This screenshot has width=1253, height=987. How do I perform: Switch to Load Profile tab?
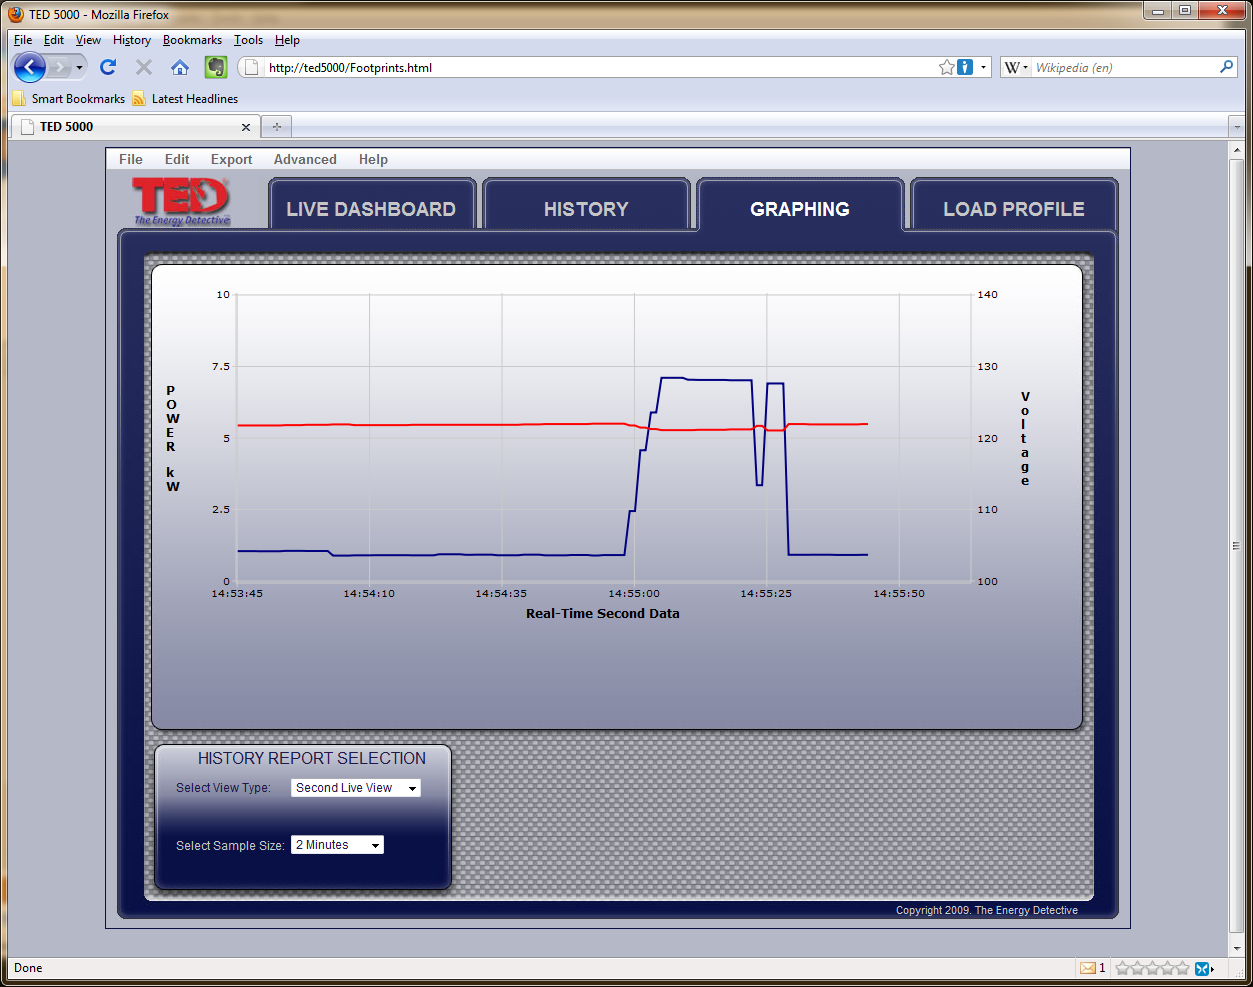pyautogui.click(x=1014, y=206)
